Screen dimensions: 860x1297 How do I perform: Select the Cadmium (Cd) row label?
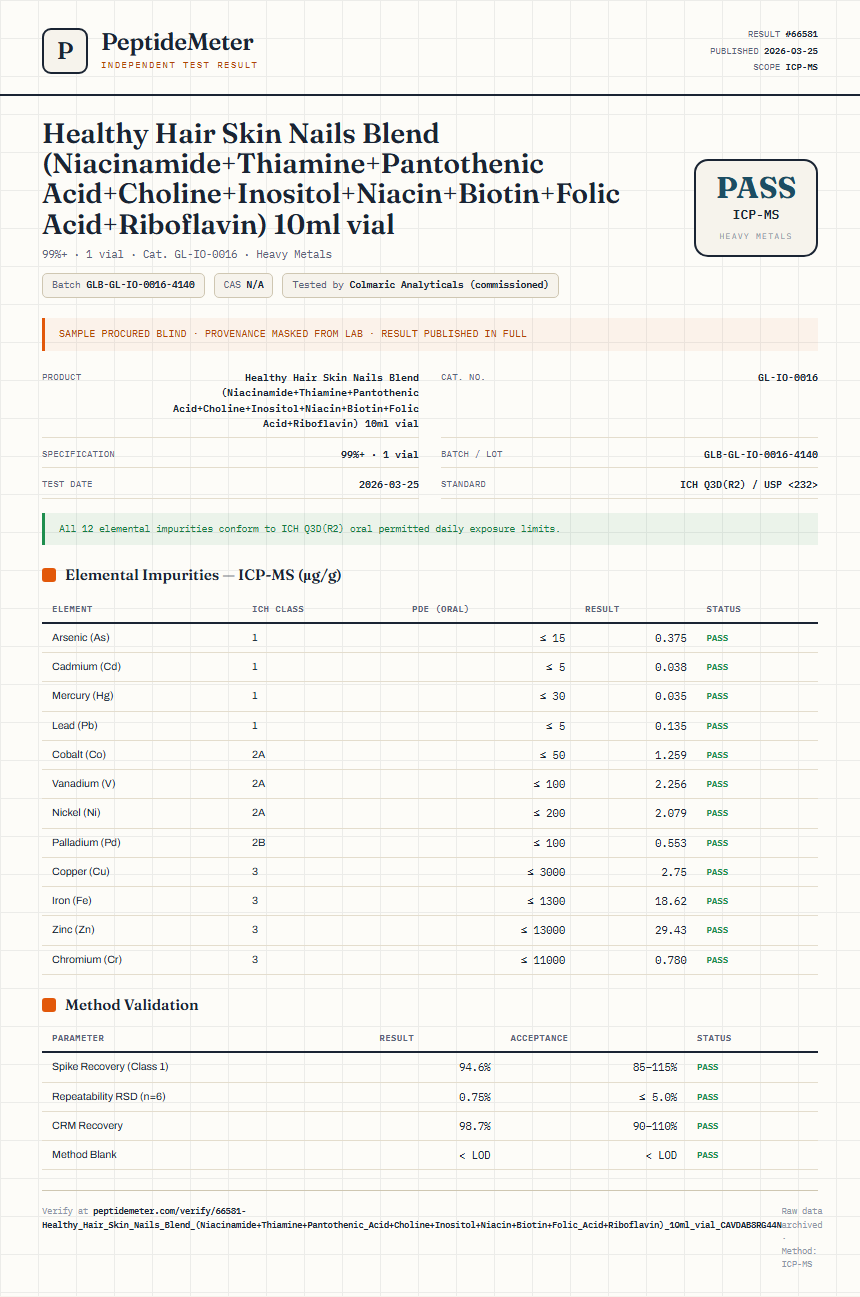pos(88,667)
